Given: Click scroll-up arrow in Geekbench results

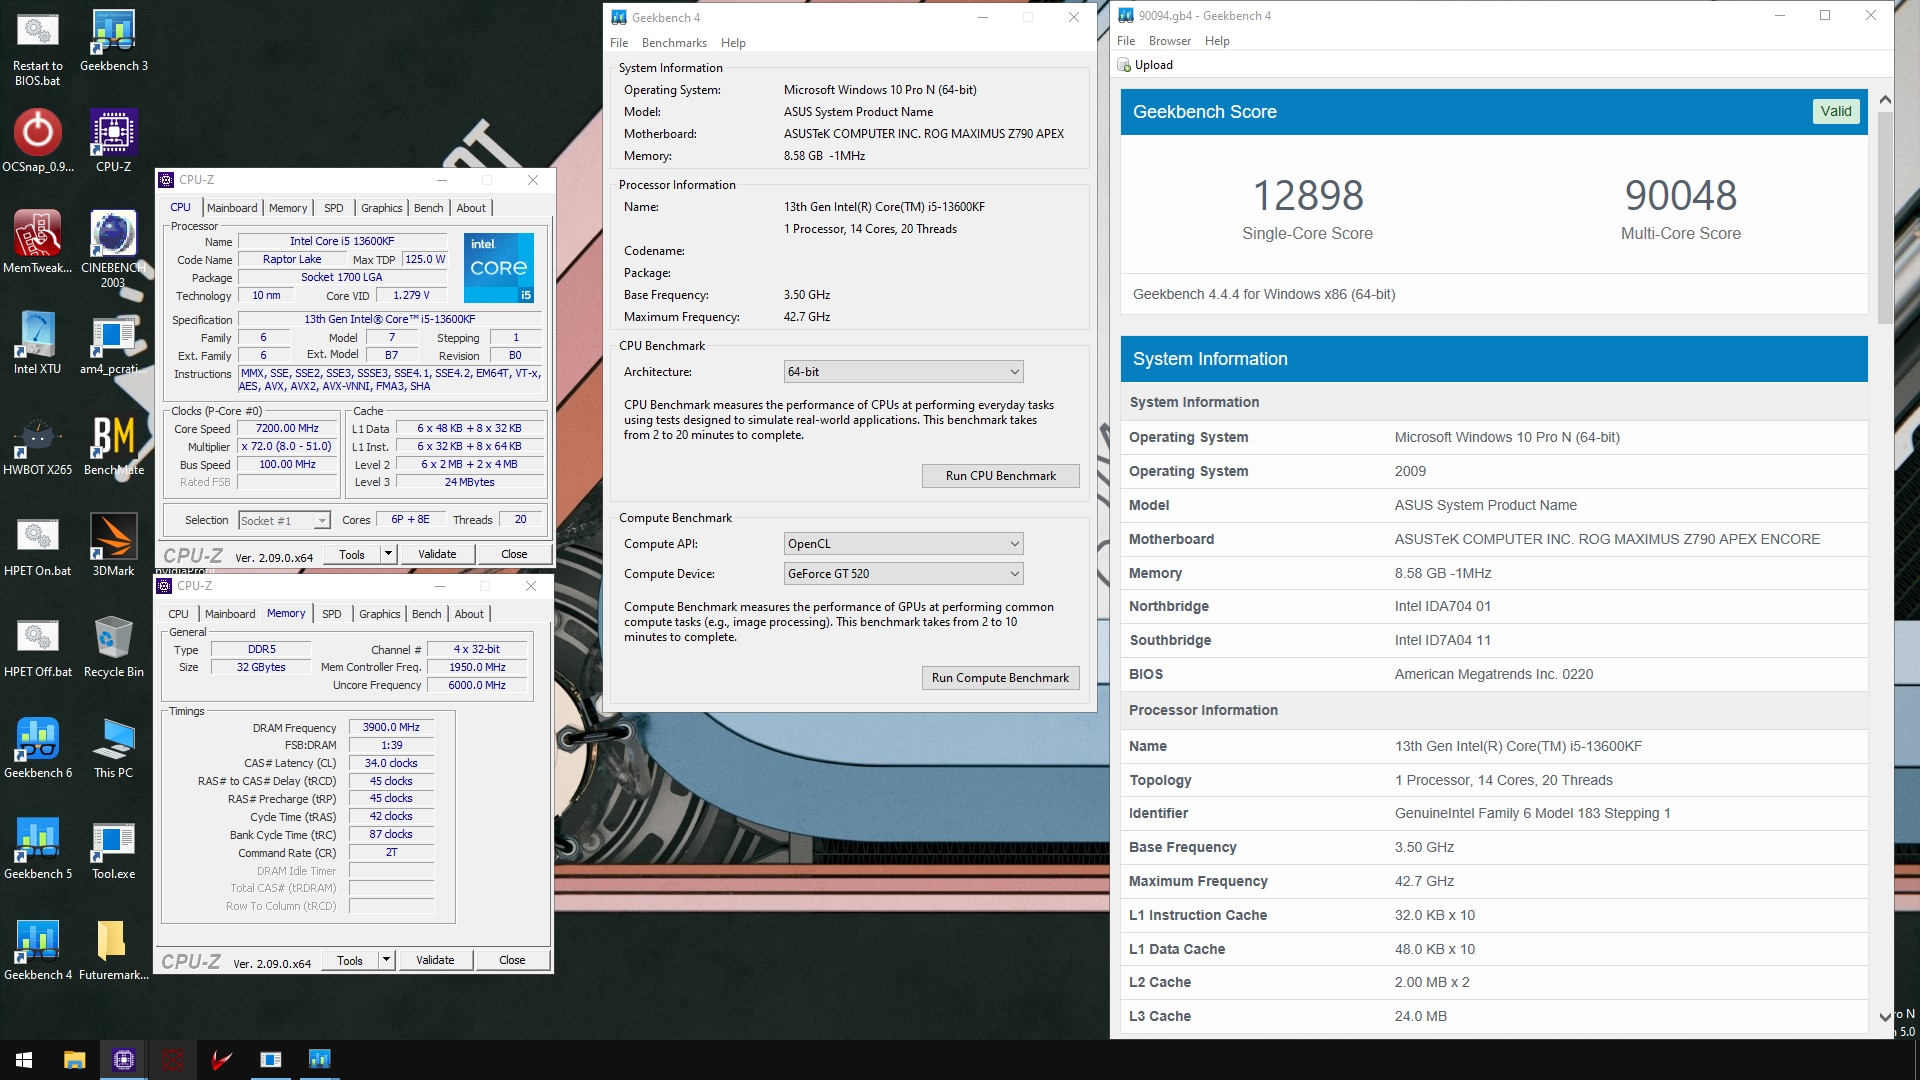Looking at the screenshot, I should [x=1885, y=100].
